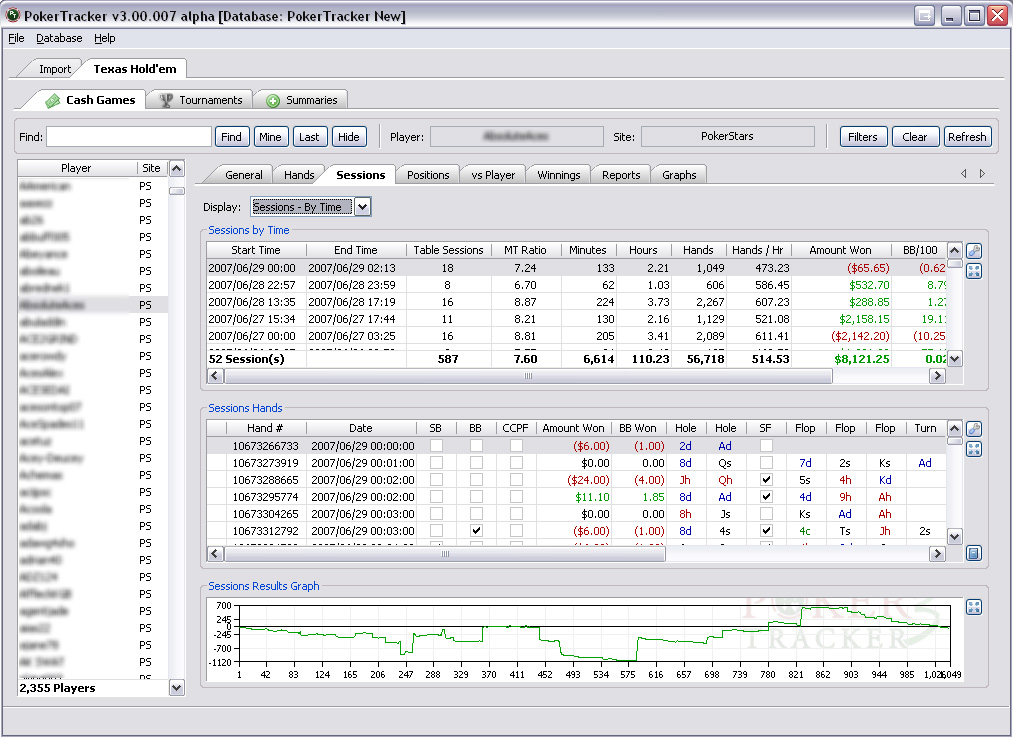Viewport: 1013px width, 738px height.
Task: Click the Refresh button
Action: coord(967,137)
